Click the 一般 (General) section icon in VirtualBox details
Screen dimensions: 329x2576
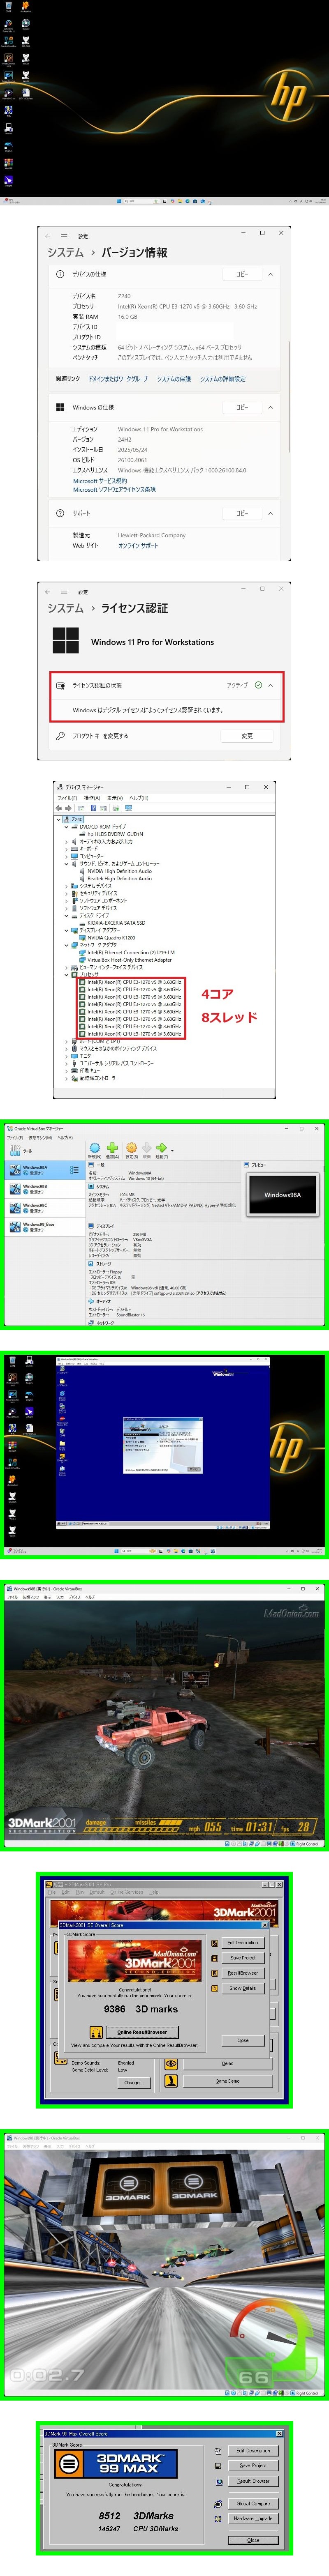91,1165
